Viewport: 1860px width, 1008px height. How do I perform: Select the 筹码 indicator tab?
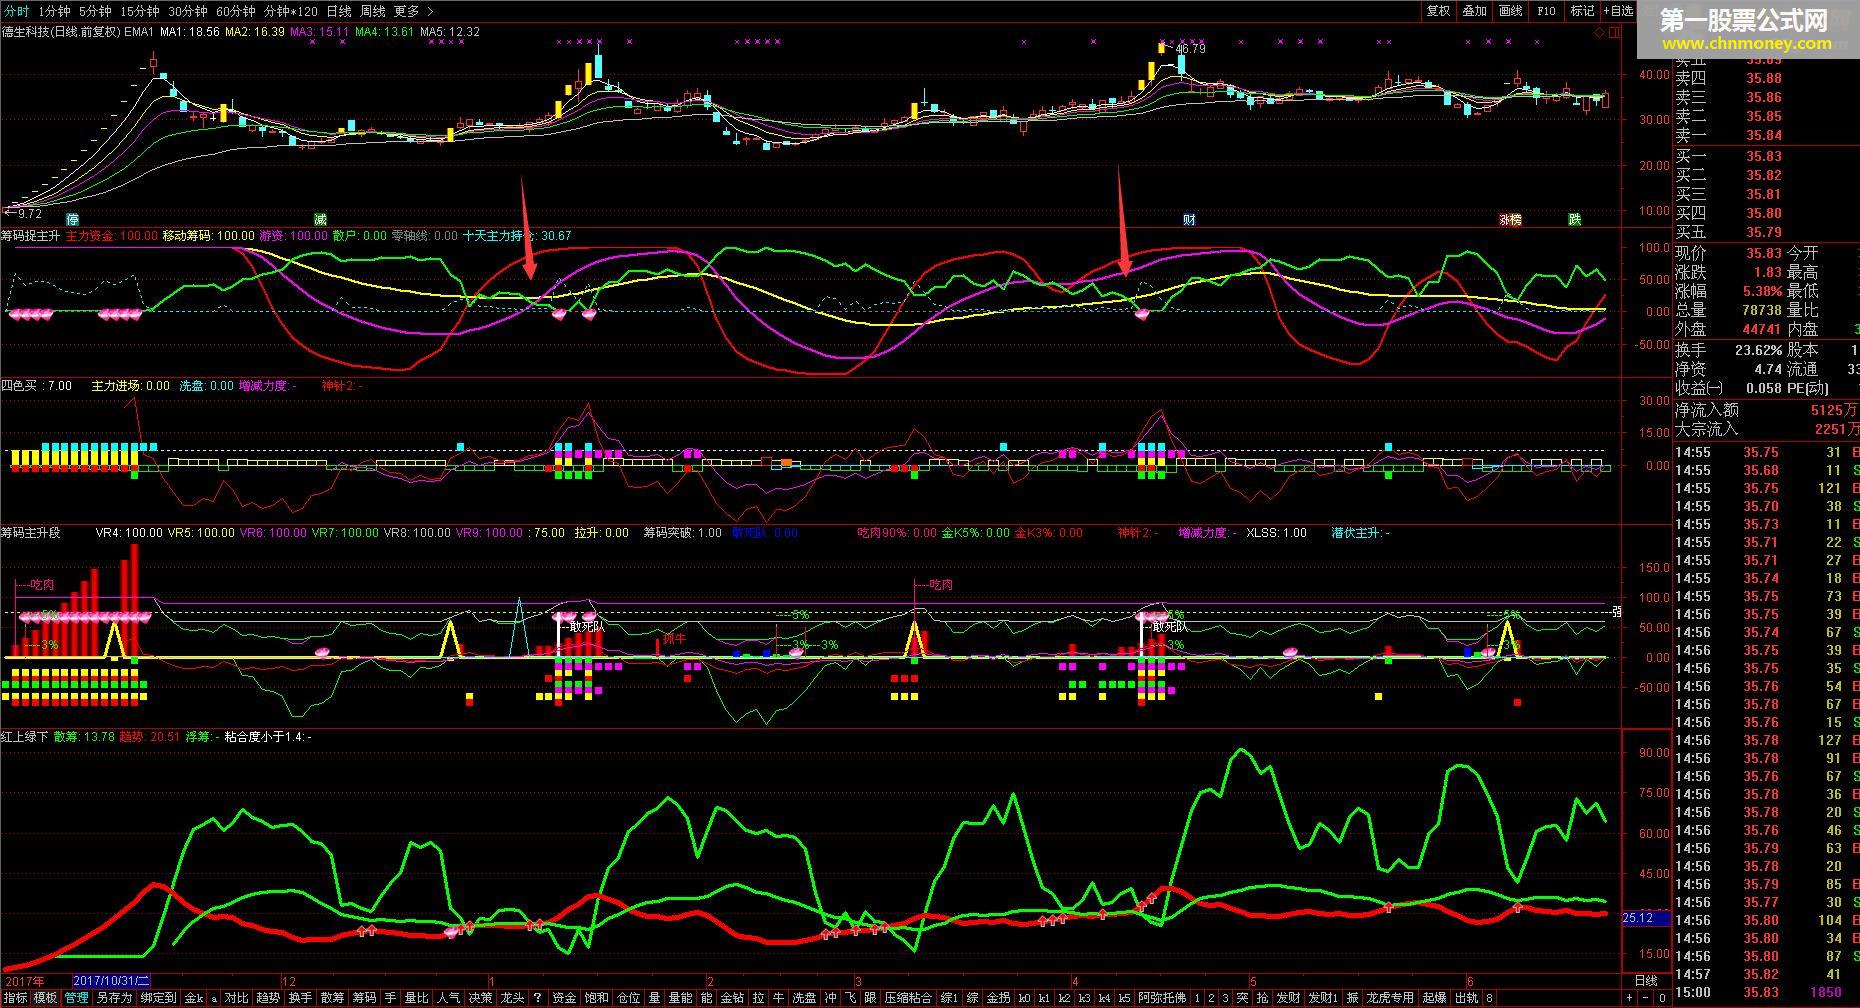point(364,998)
